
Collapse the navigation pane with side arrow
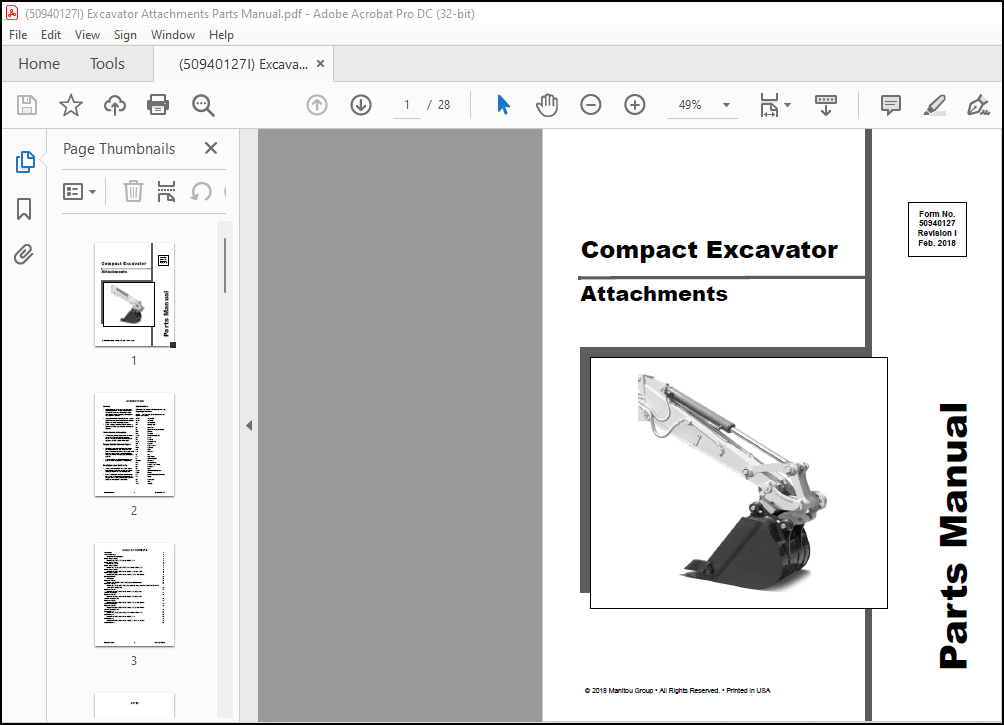point(249,425)
